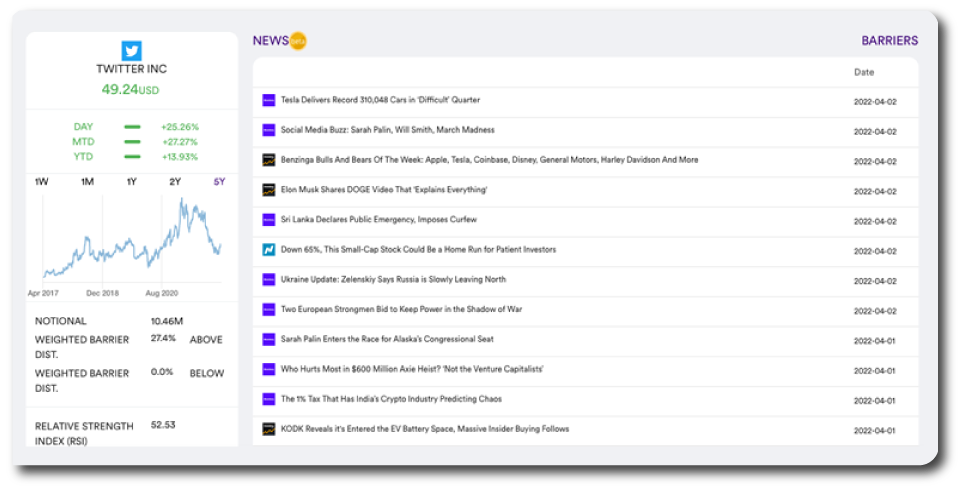
Task: Select the 1M chart range
Action: pos(87,181)
